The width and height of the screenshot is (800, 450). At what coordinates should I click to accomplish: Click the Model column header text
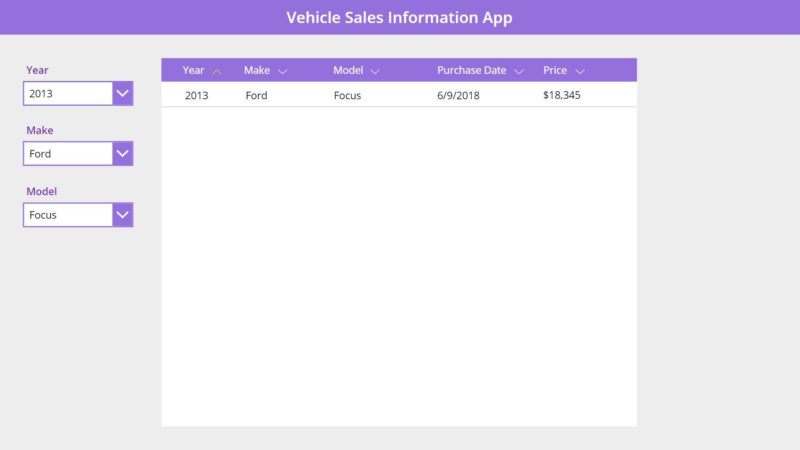pyautogui.click(x=348, y=70)
